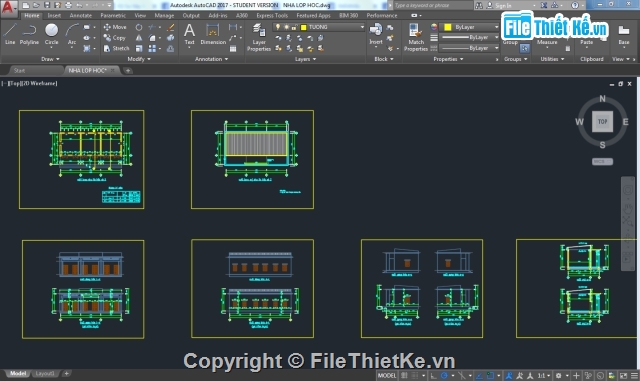
Task: Open the Parametric ribbon tab
Action: click(x=113, y=15)
